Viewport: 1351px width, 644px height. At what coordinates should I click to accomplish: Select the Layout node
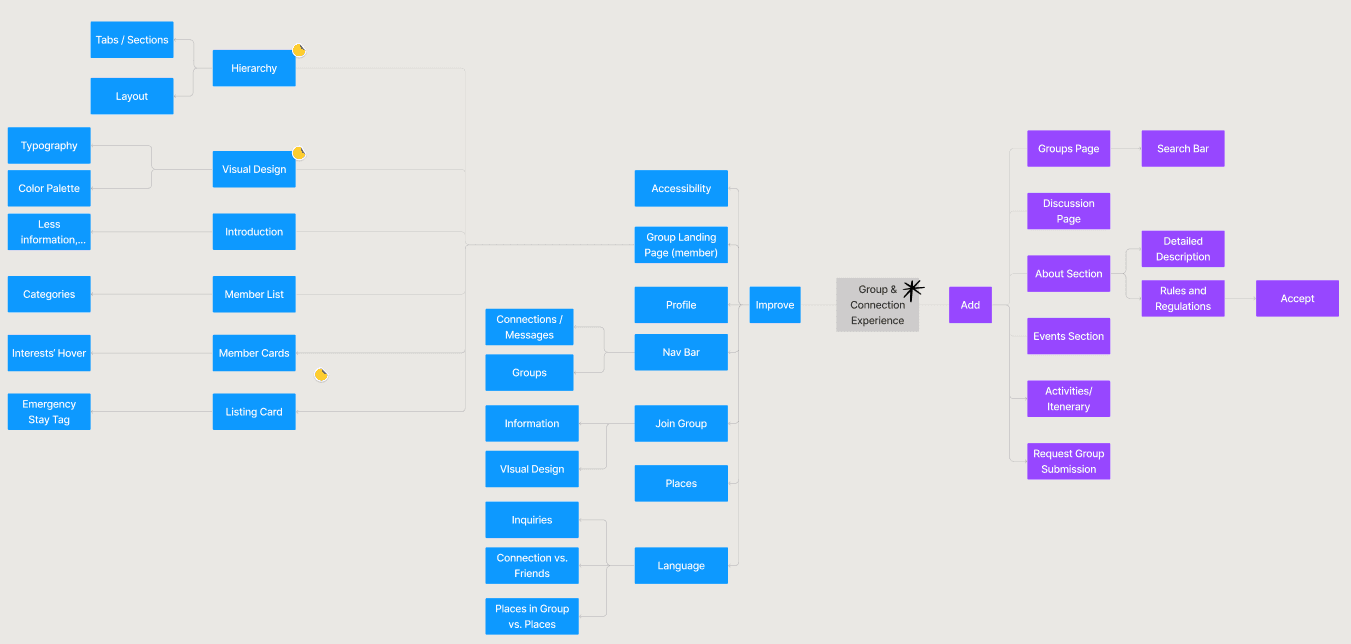132,96
